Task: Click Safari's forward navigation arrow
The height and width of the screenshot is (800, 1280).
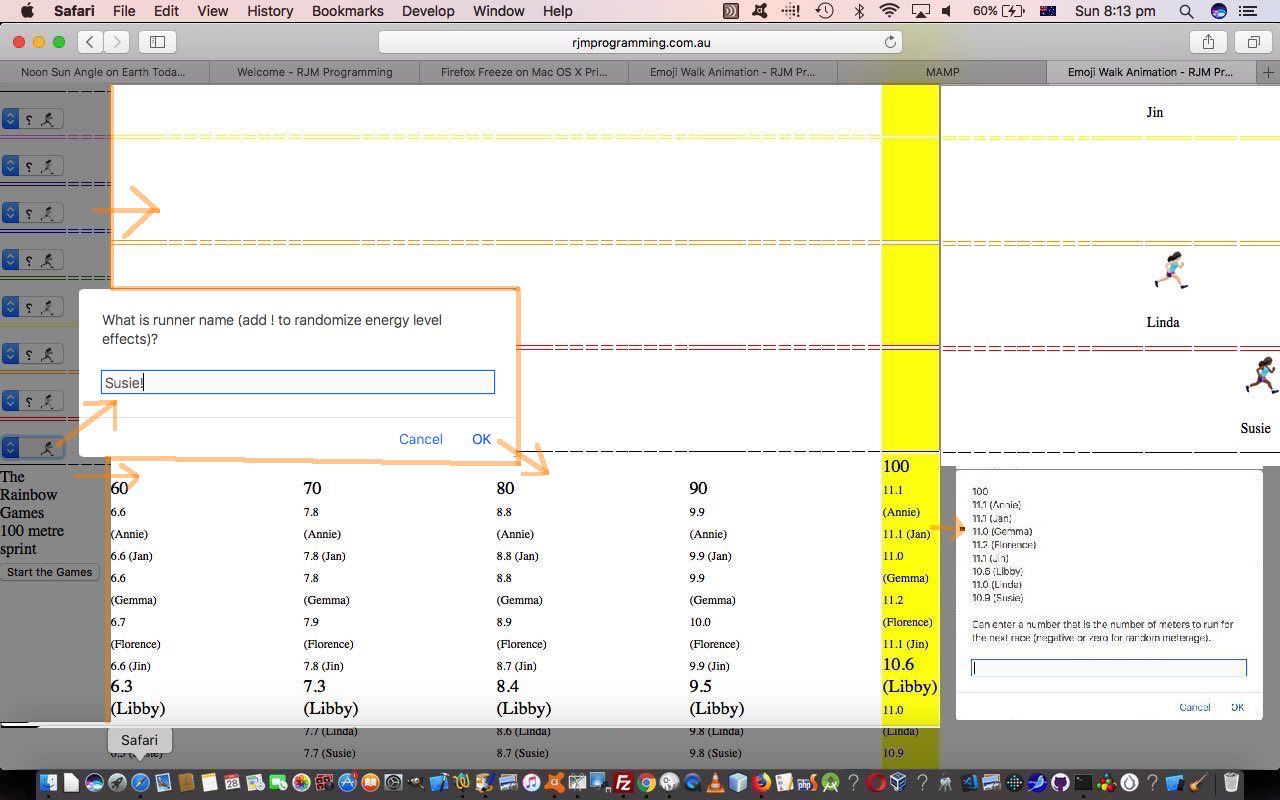Action: pos(117,42)
